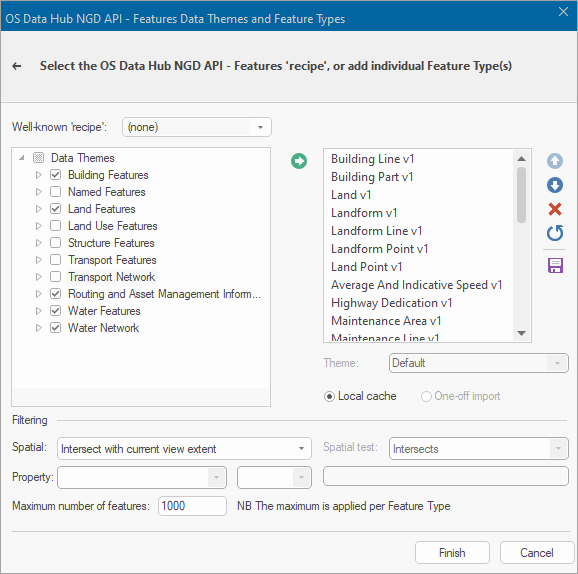Close the dialog with the X
The width and height of the screenshot is (578, 574).
click(x=563, y=12)
